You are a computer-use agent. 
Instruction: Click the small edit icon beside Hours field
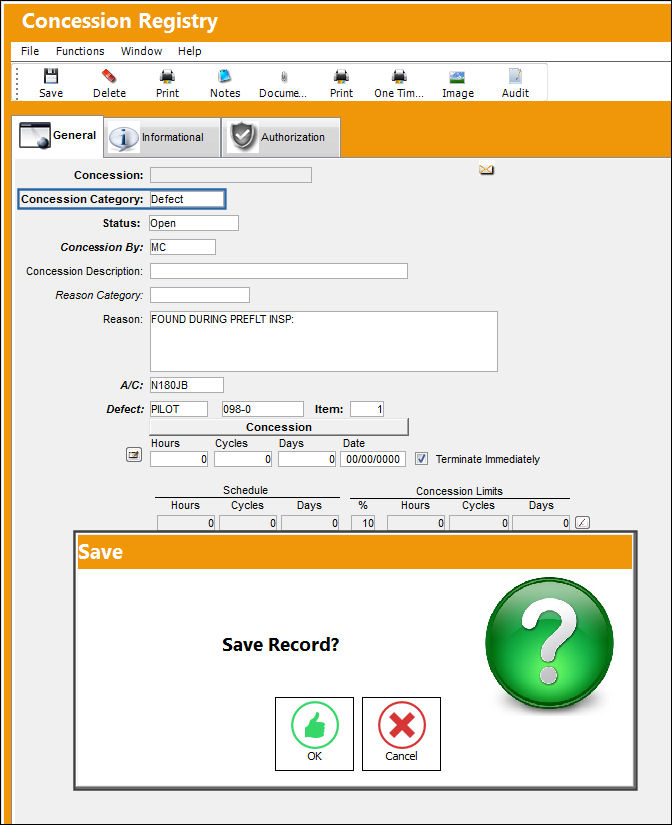point(134,455)
